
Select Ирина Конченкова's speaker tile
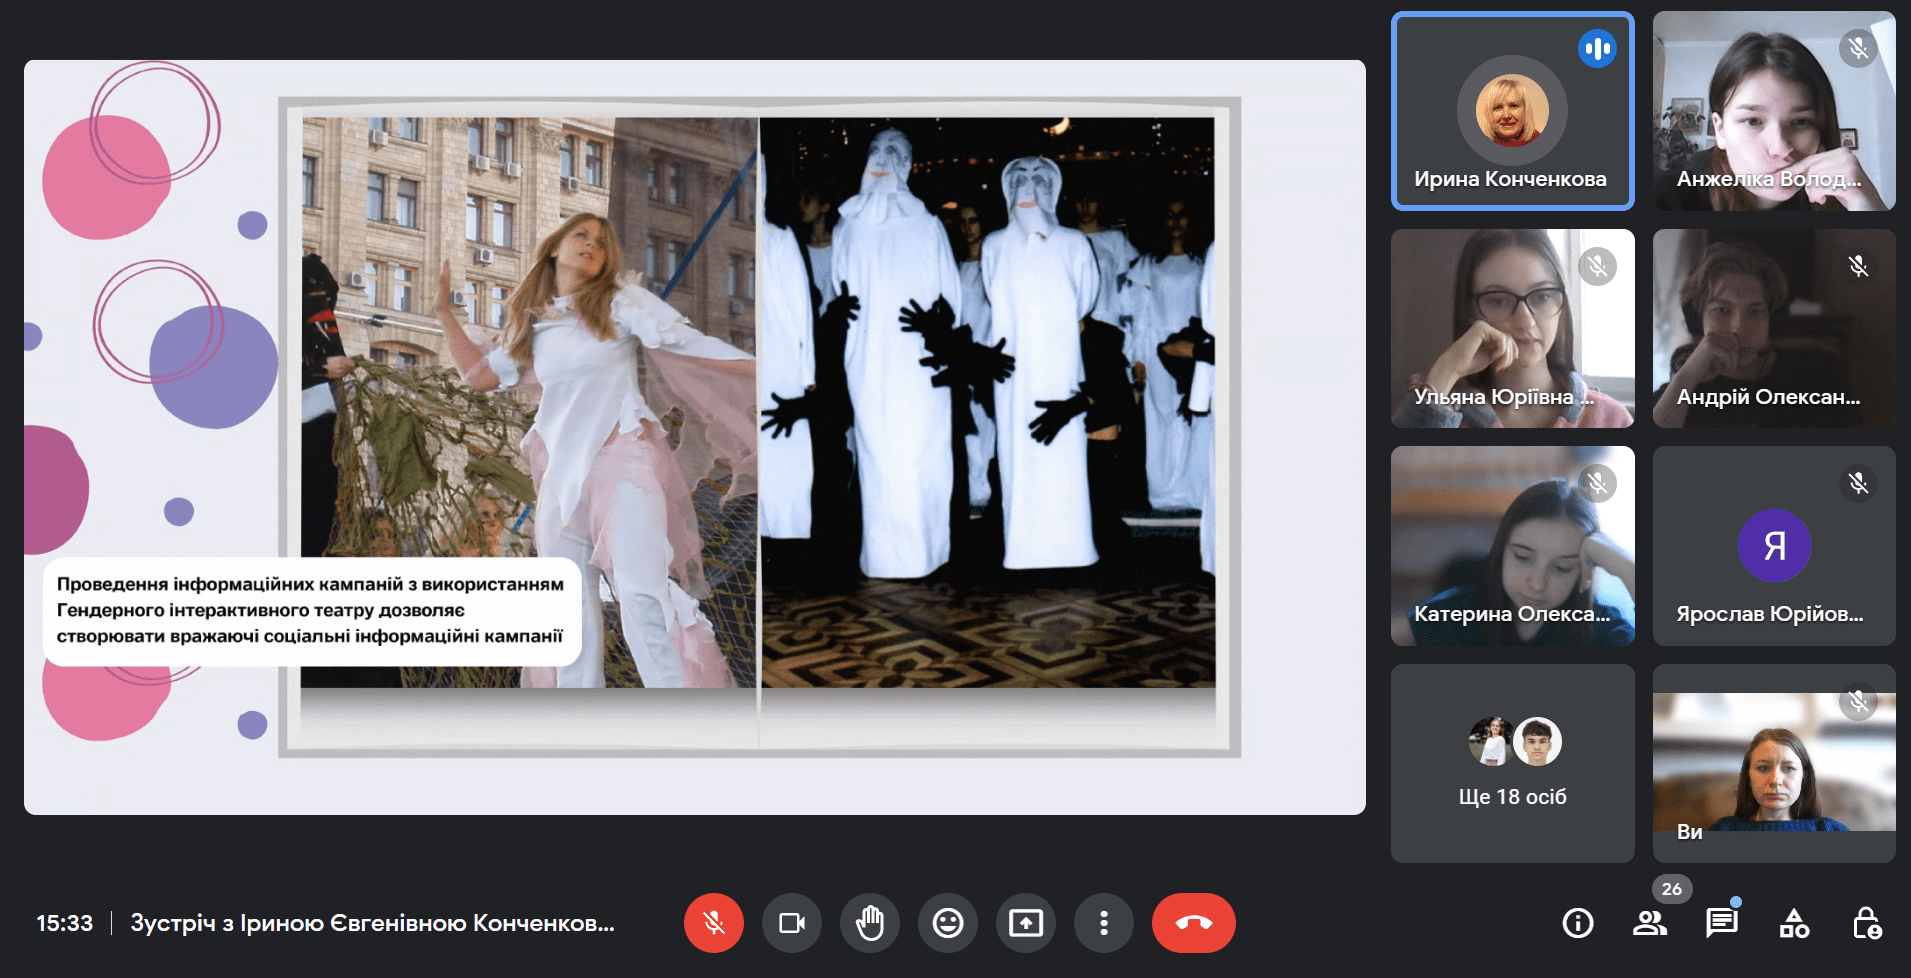pos(1512,111)
